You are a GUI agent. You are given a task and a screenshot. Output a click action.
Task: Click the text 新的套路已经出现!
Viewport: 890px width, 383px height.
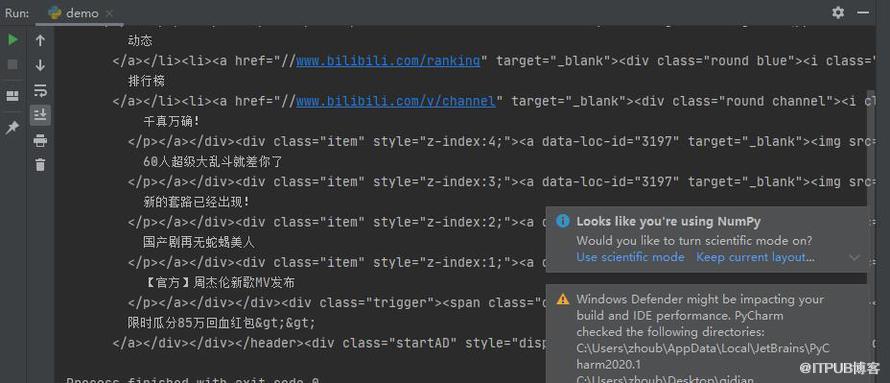click(x=196, y=202)
